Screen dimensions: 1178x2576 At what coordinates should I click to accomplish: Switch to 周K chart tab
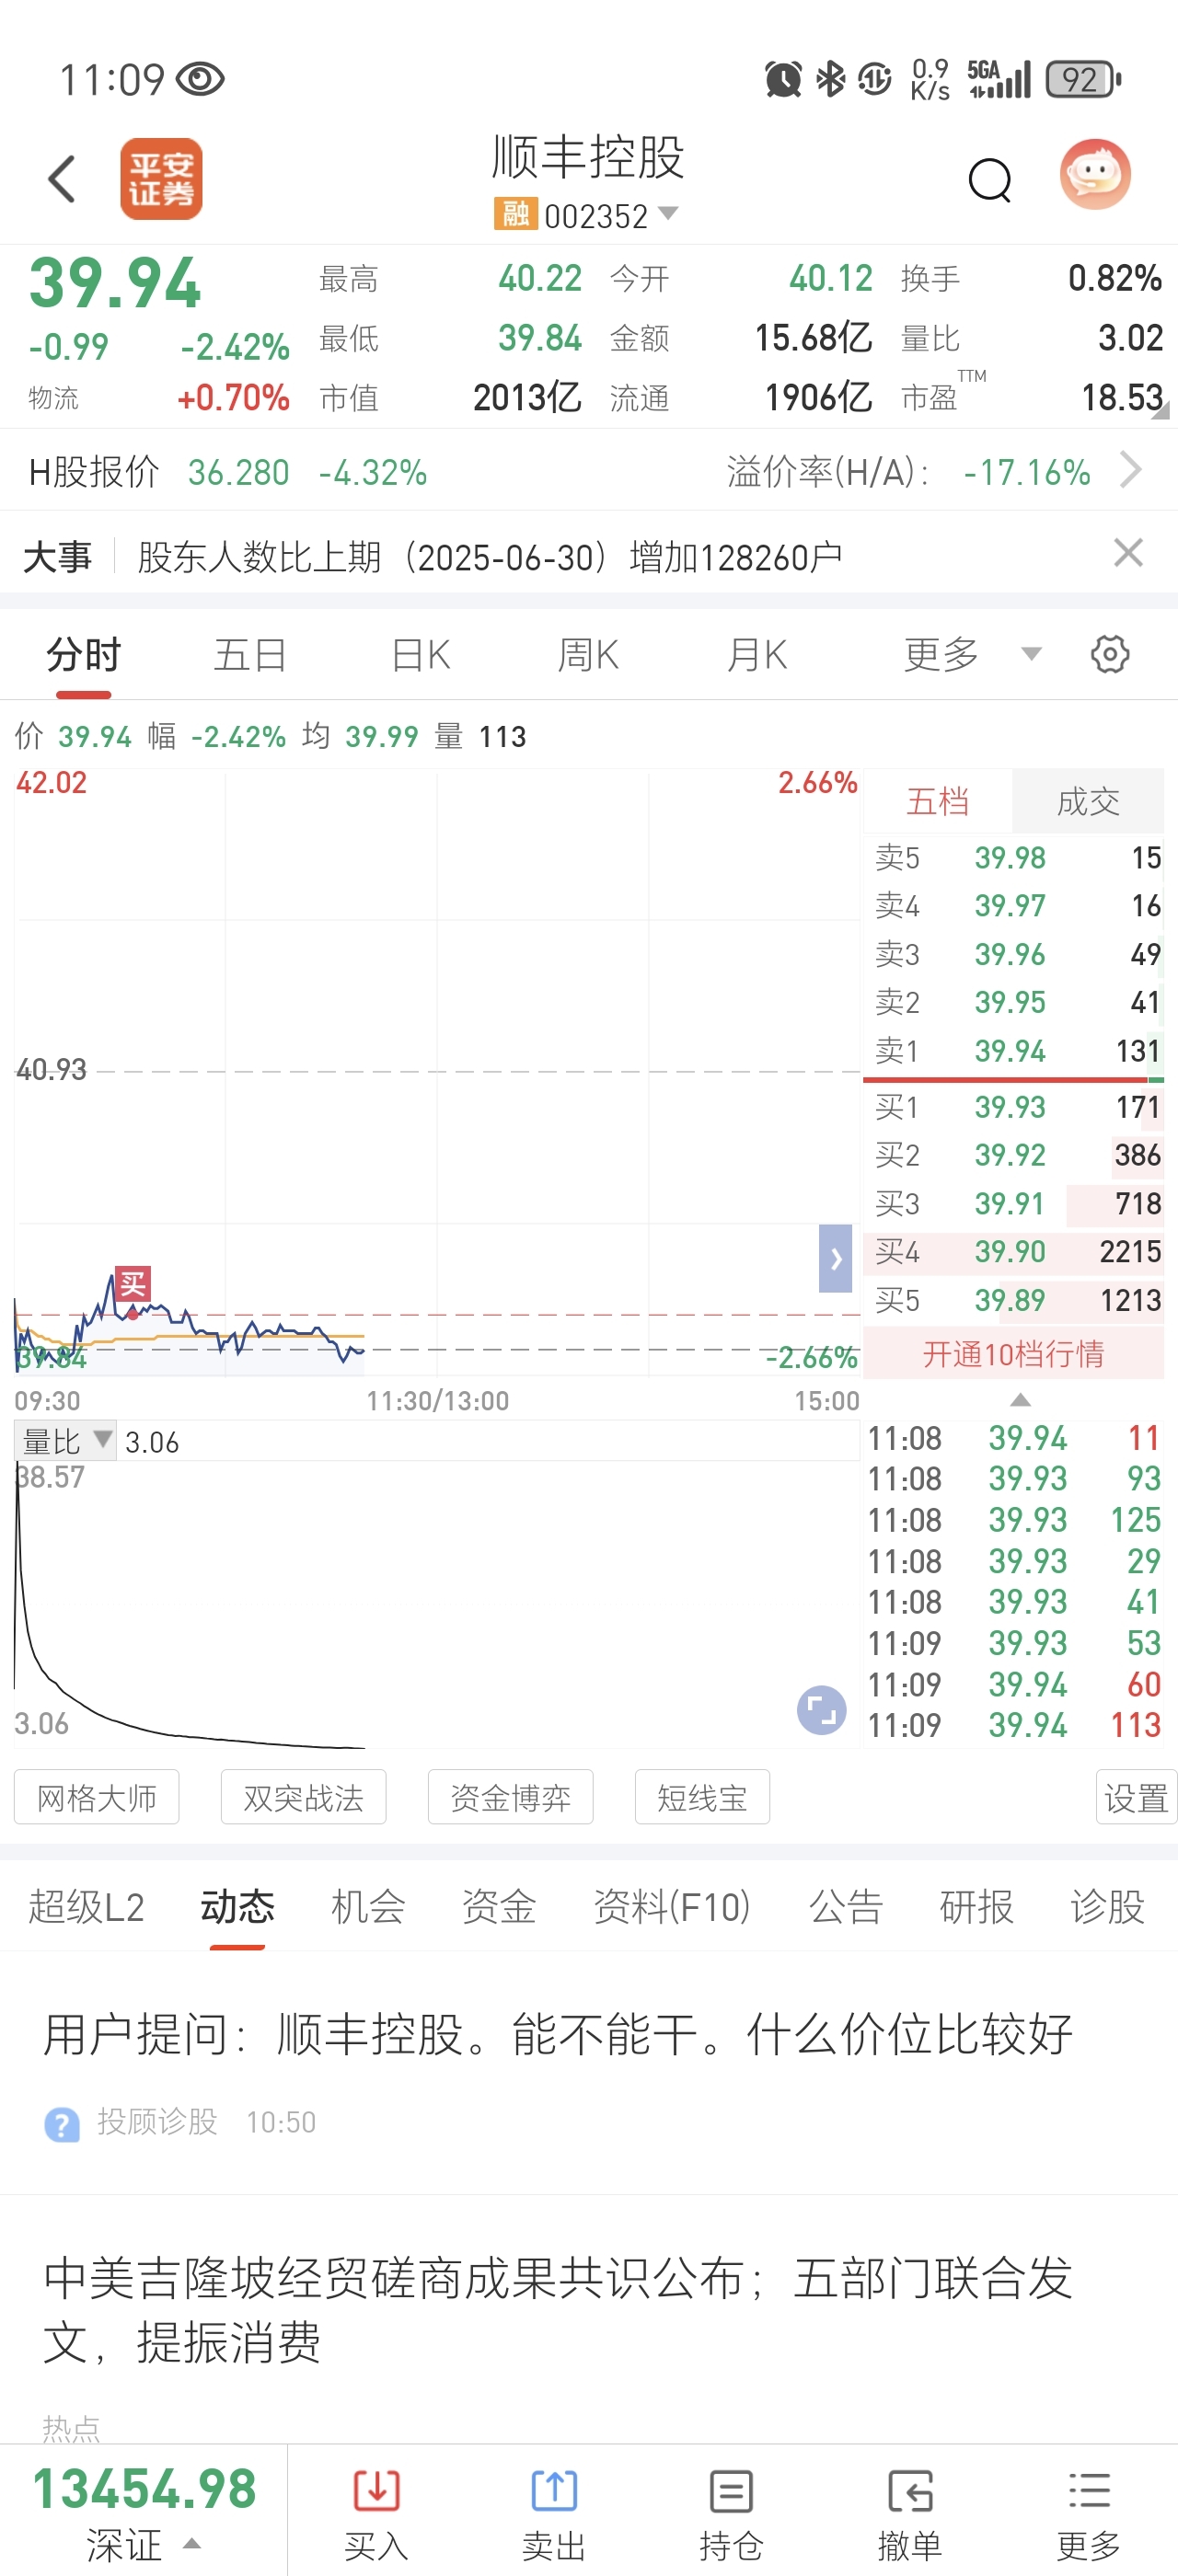coord(588,655)
